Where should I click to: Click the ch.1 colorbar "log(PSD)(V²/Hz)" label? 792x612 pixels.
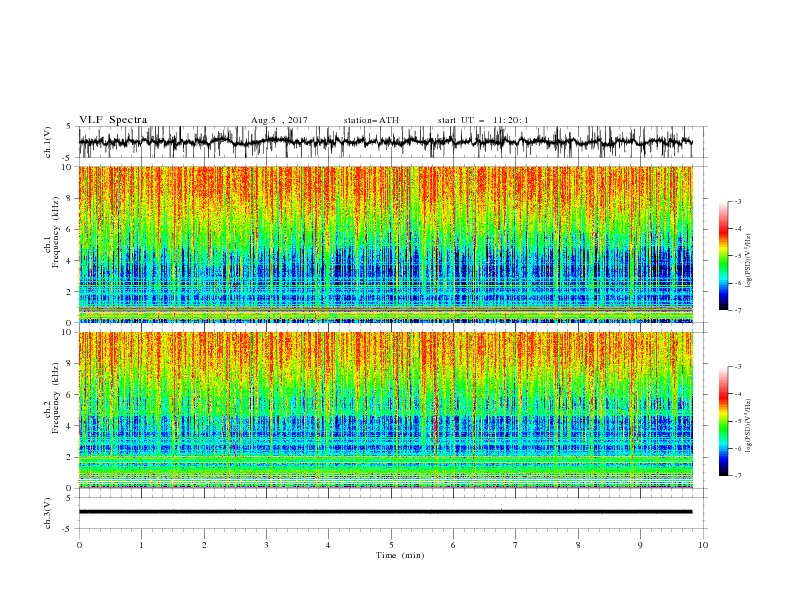(x=748, y=261)
